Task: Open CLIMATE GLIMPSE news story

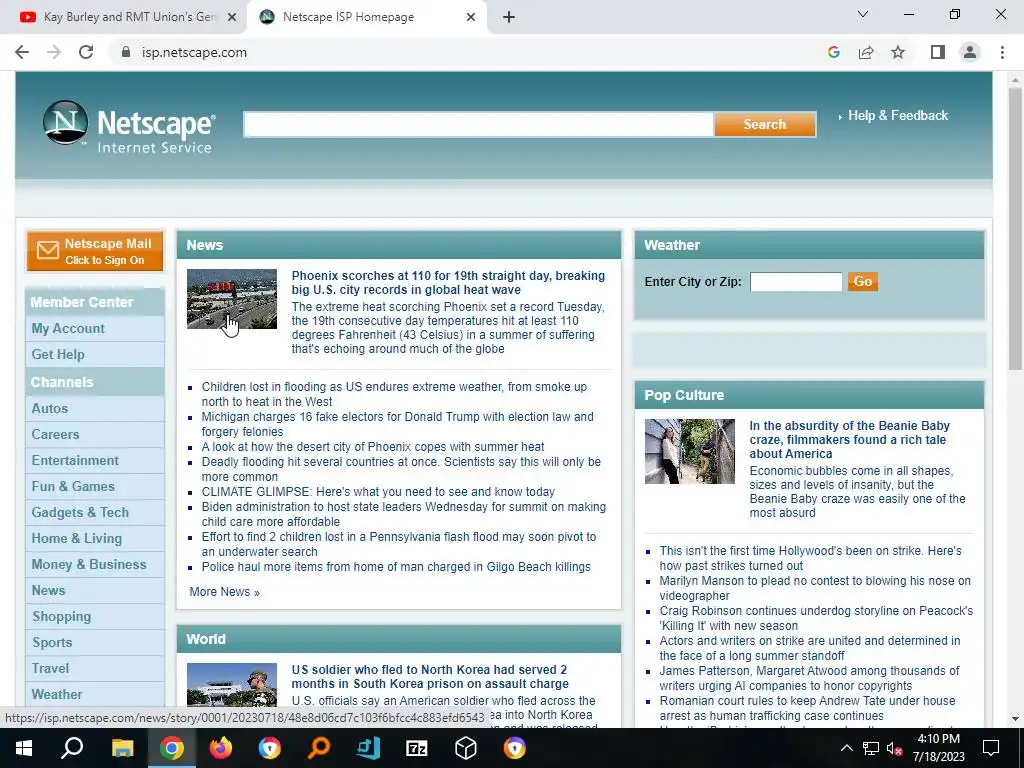Action: [x=378, y=492]
